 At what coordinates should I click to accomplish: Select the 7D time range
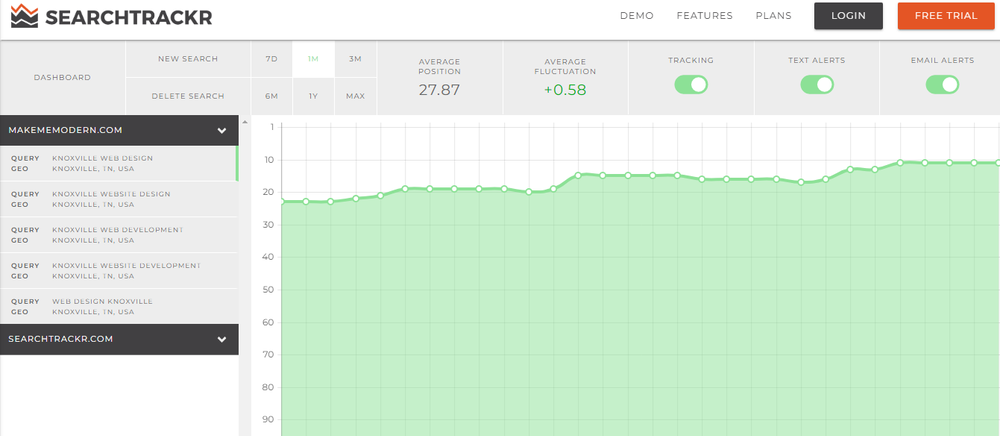(272, 59)
